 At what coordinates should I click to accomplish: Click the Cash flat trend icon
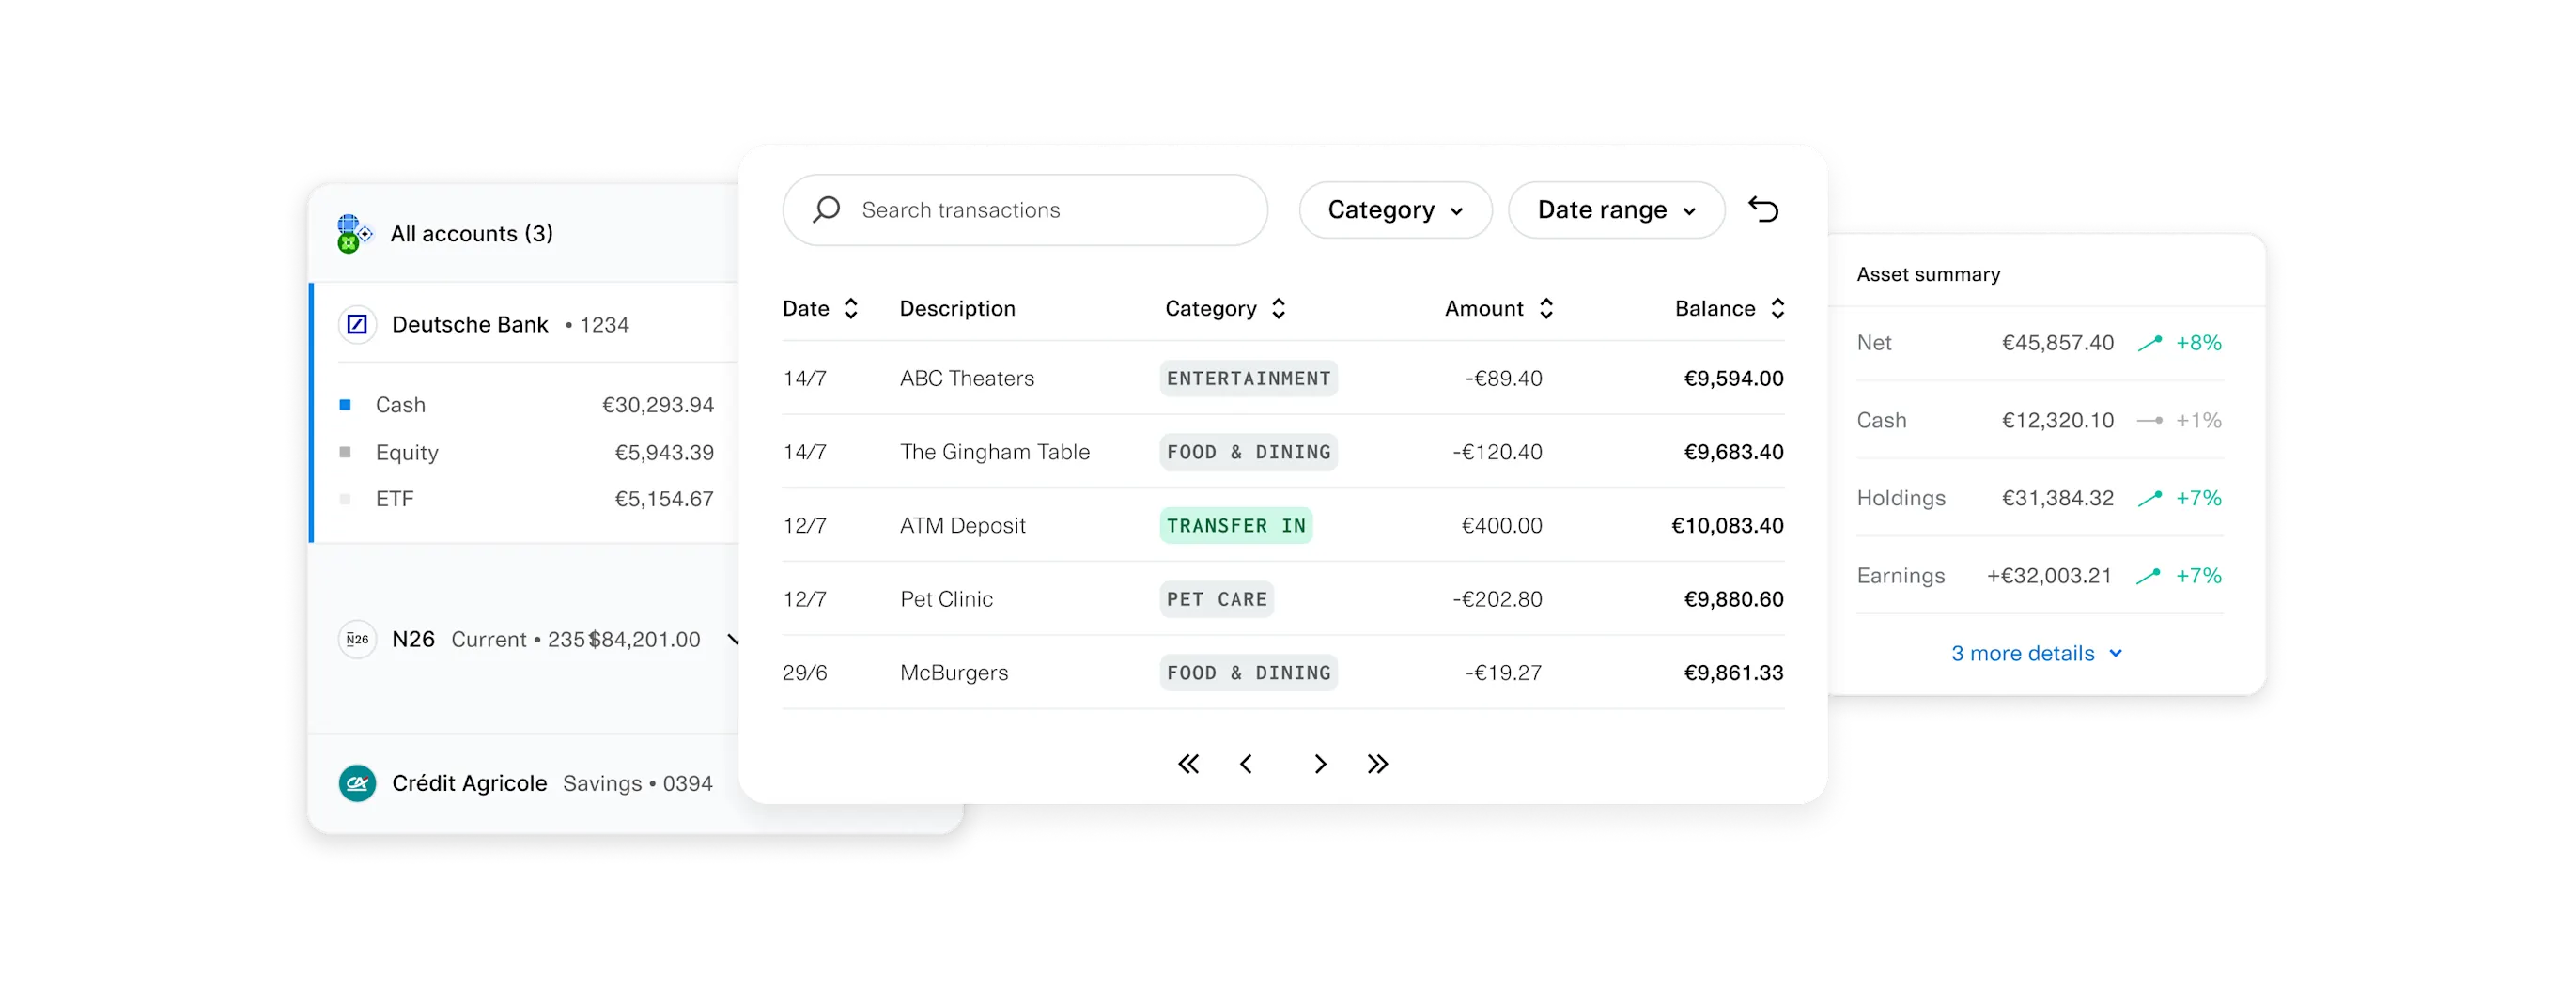2149,421
